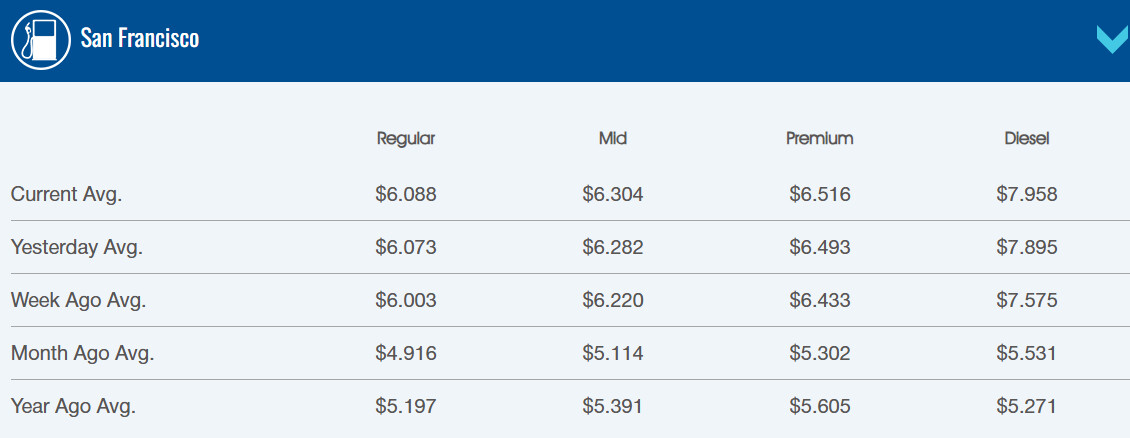
Task: Click the Yesterday Avg. row label
Action: click(77, 247)
